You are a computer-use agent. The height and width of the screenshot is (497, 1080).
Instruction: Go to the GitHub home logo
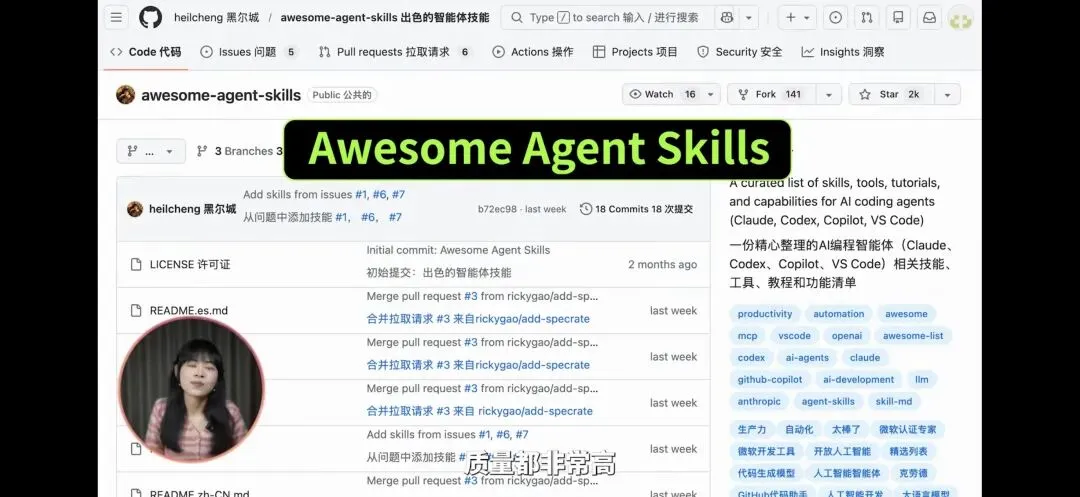151,17
